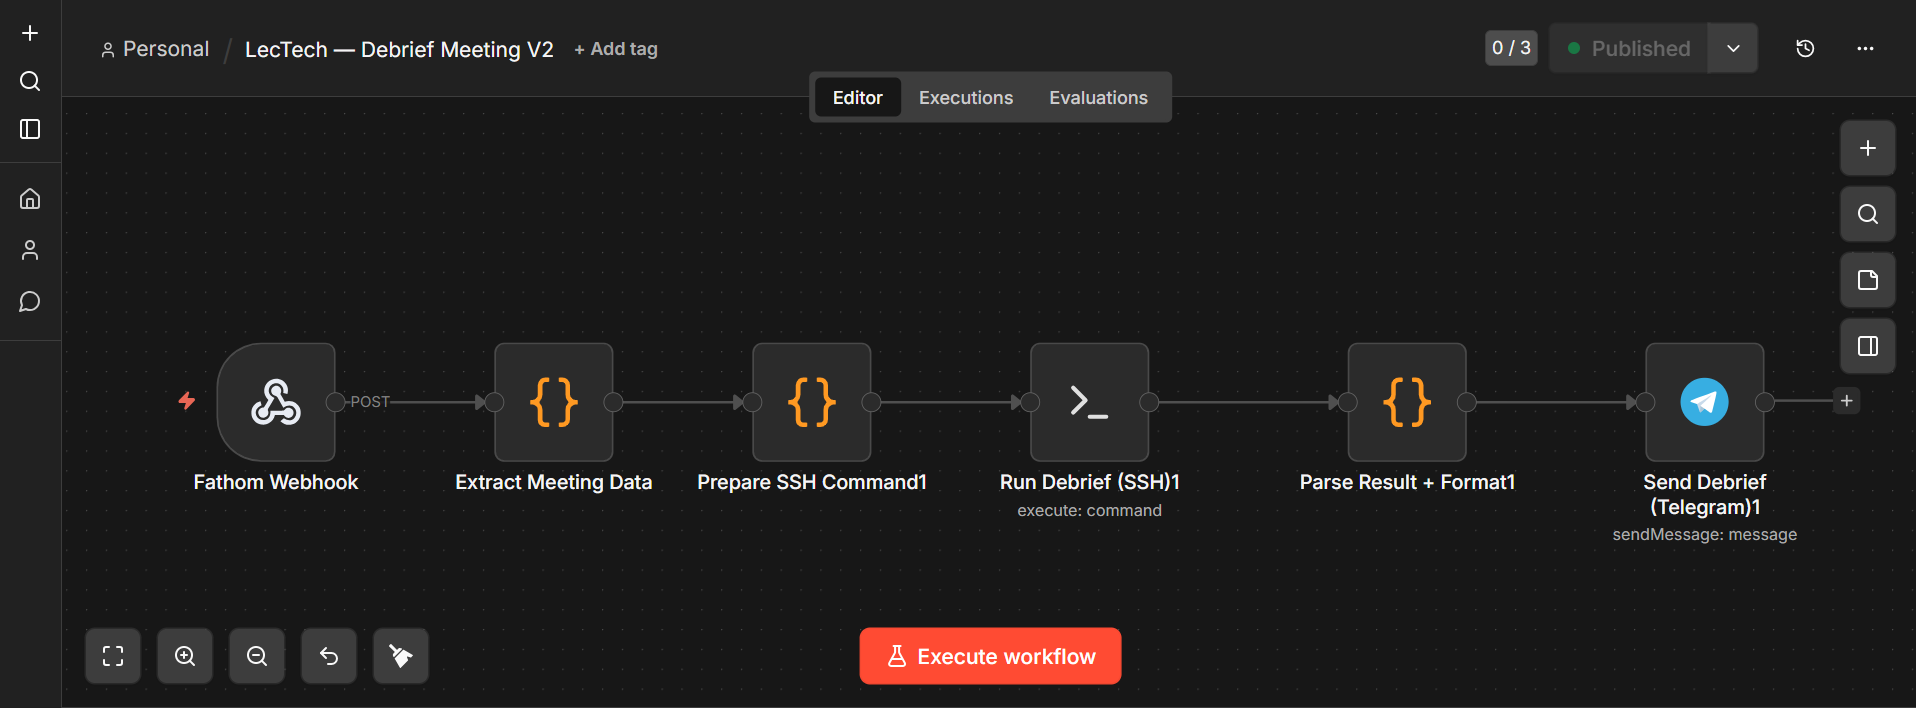Viewport: 1916px width, 708px height.
Task: Tidy up the workflow nodes
Action: (401, 656)
